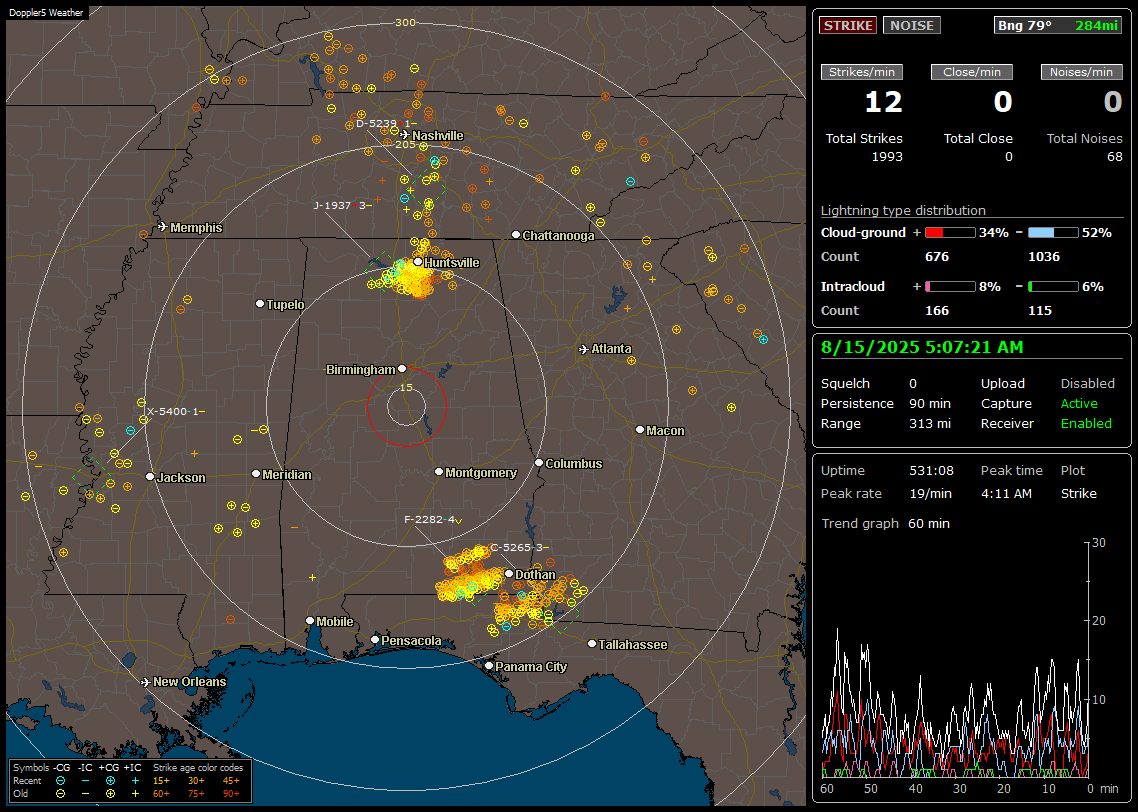
Task: Select the Strikes/min label box
Action: pyautogui.click(x=862, y=72)
